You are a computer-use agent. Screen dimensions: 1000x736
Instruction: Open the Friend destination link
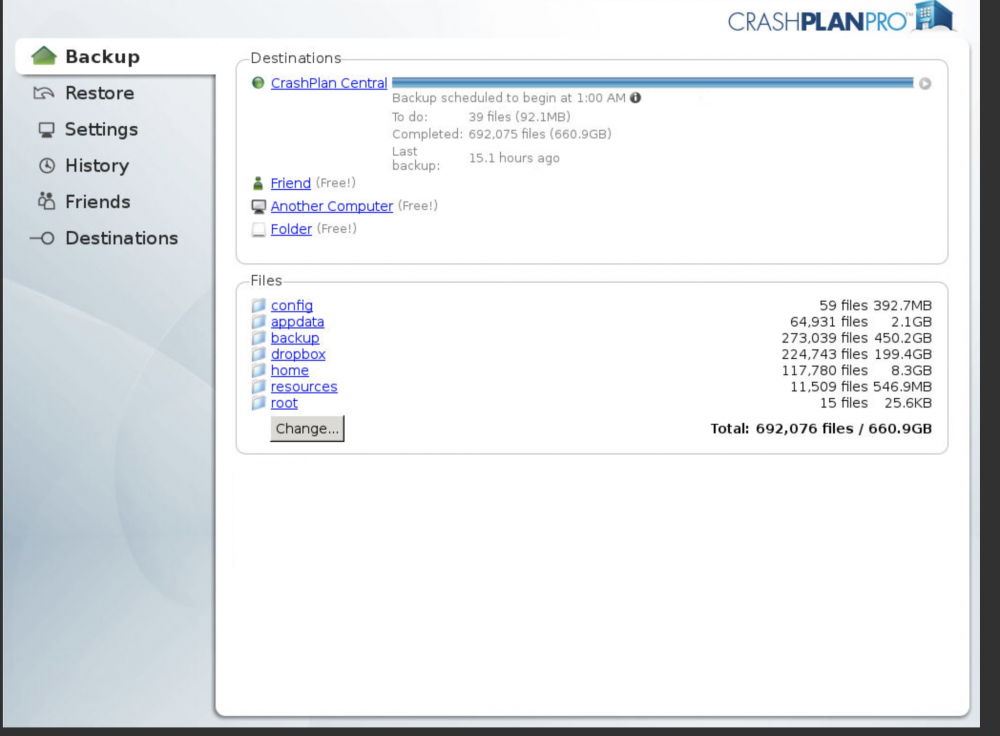[291, 183]
